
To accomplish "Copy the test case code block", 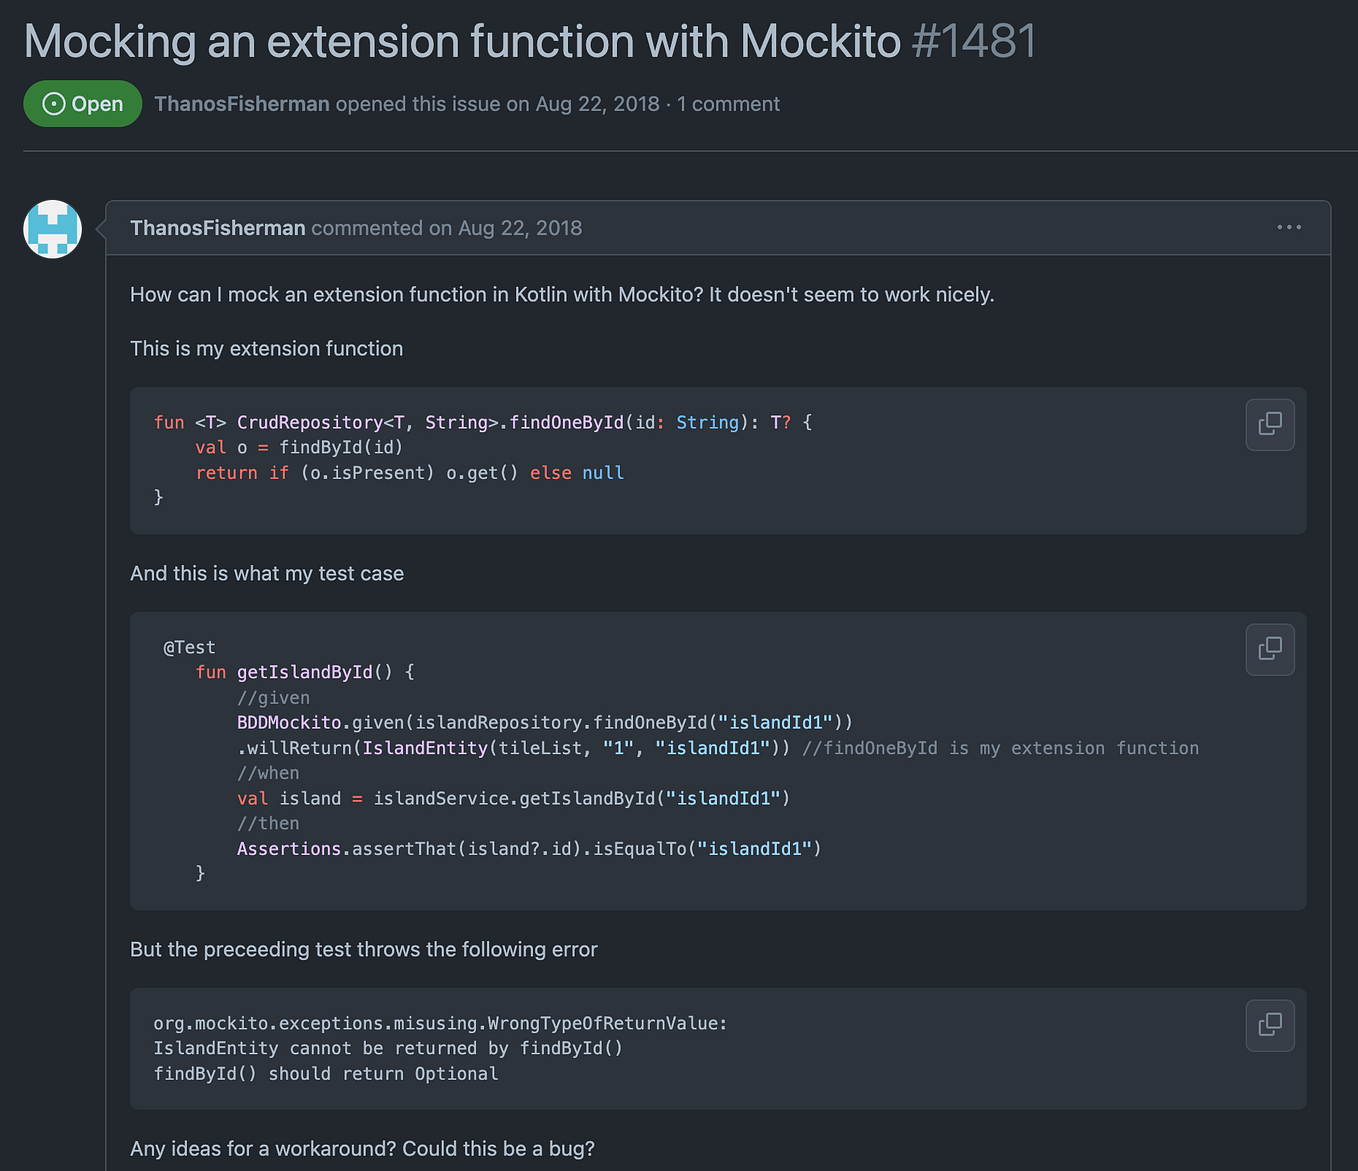I will point(1269,649).
